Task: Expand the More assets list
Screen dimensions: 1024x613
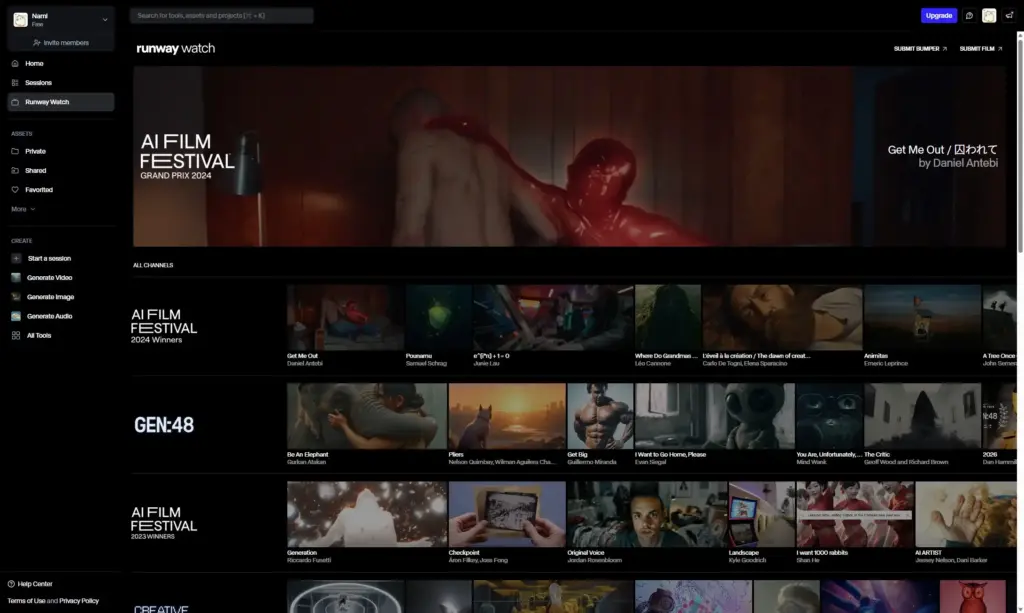Action: (23, 210)
